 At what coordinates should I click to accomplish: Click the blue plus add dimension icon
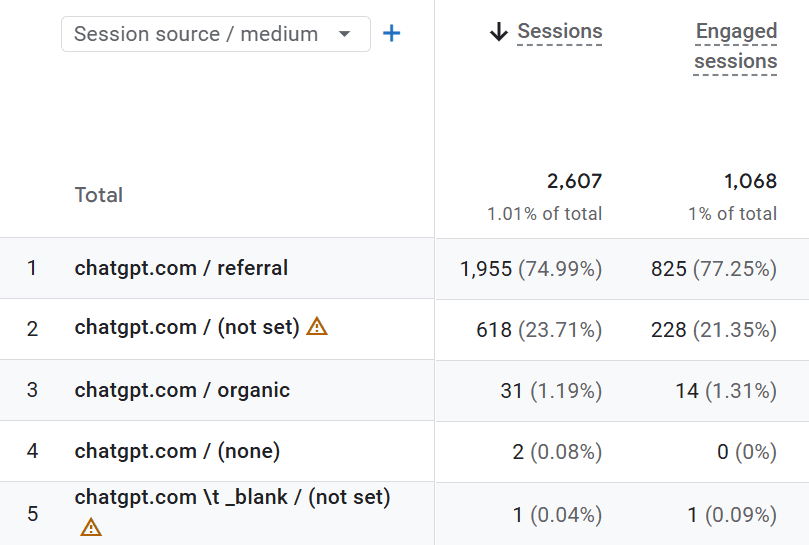392,34
